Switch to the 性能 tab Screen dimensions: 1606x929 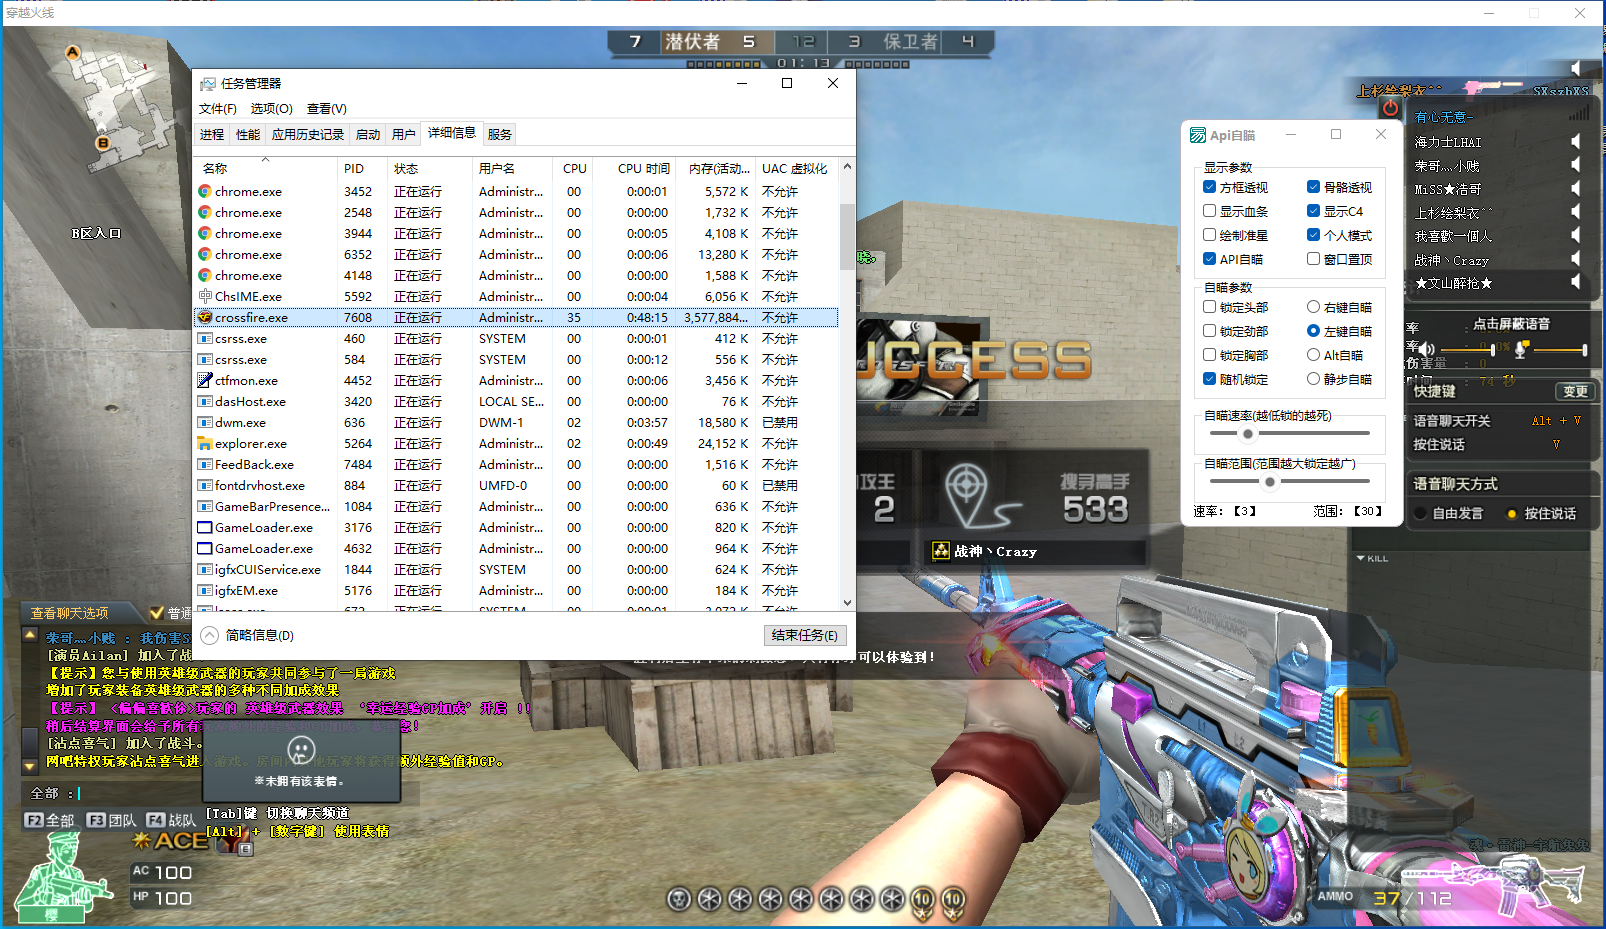pyautogui.click(x=247, y=134)
